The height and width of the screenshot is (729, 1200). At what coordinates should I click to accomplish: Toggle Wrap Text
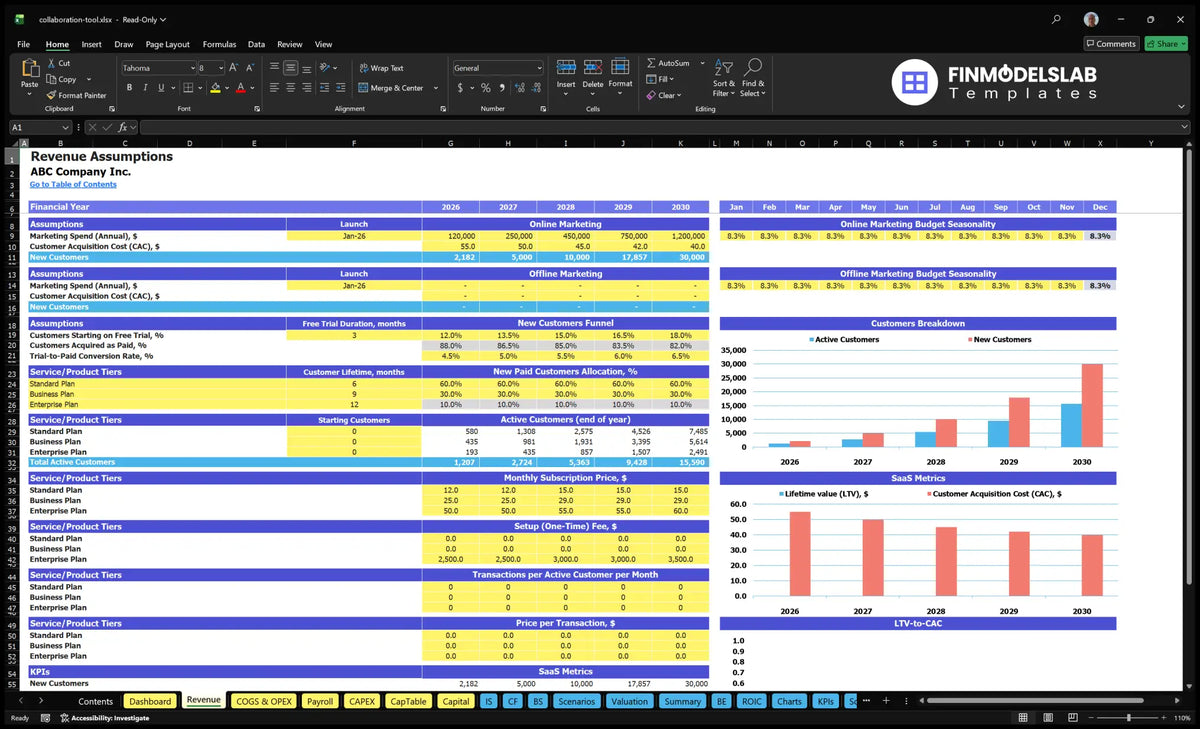tap(381, 68)
